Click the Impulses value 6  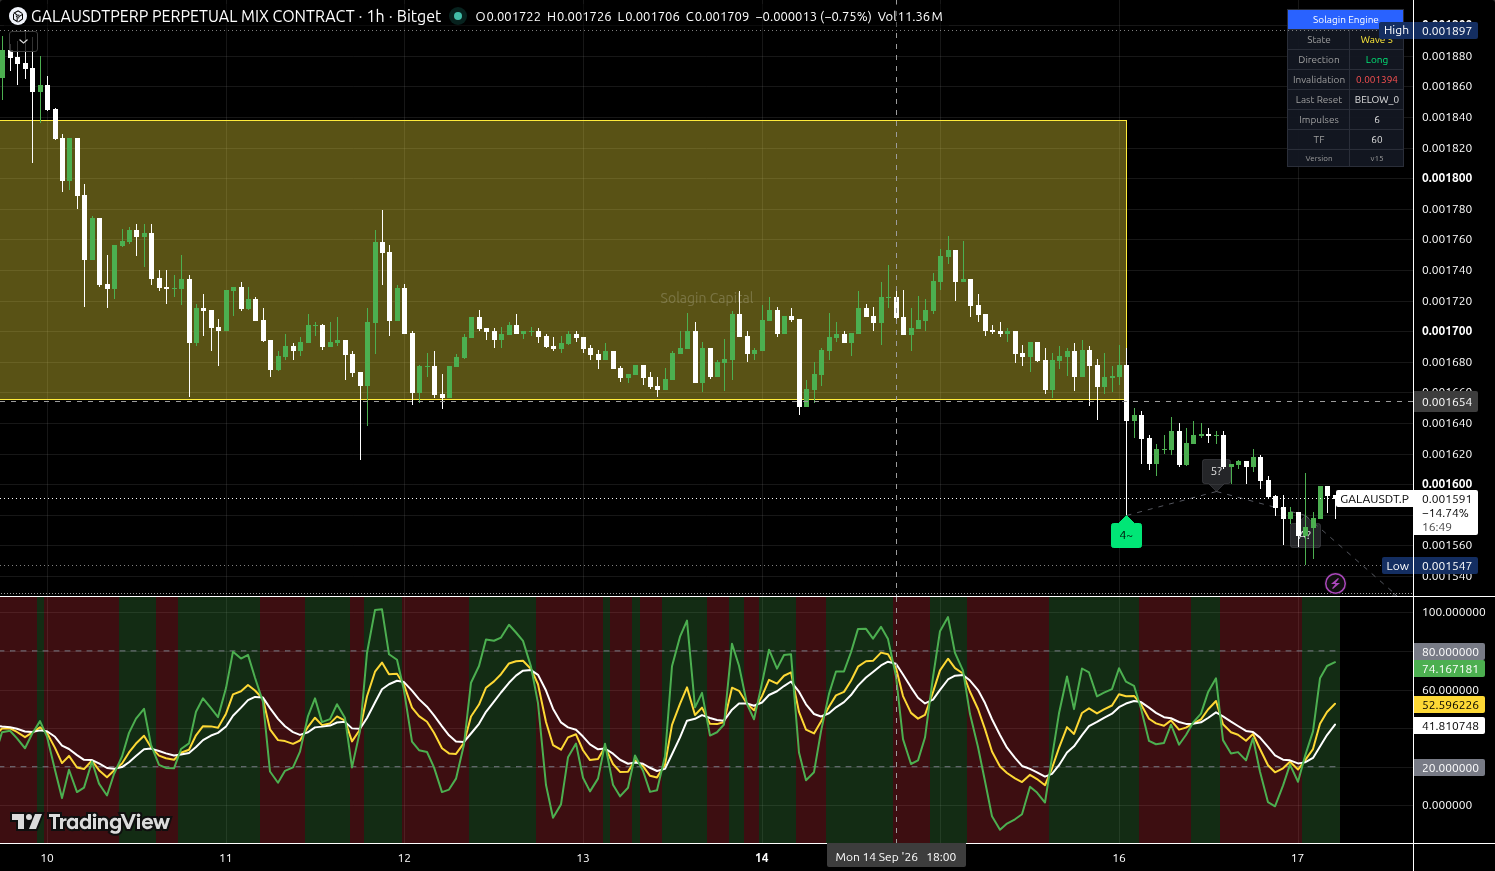[1376, 120]
